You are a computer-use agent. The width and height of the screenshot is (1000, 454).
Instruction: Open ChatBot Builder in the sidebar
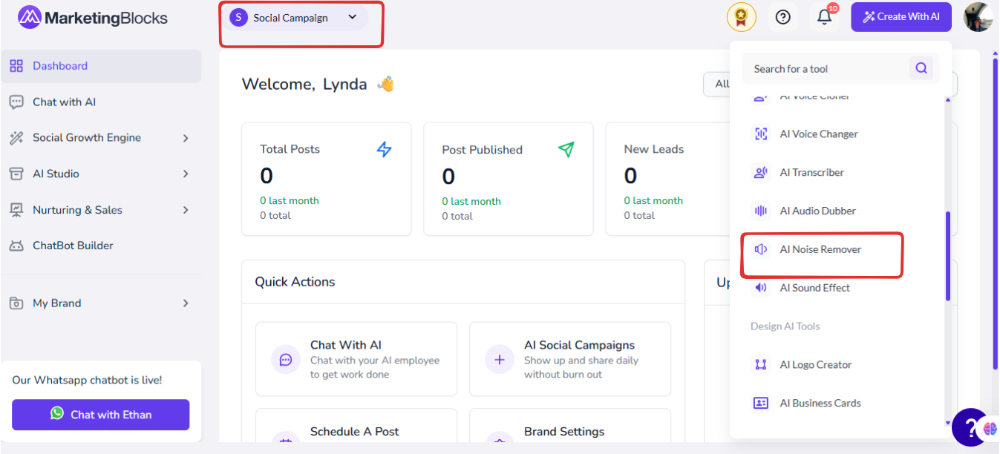coord(101,245)
